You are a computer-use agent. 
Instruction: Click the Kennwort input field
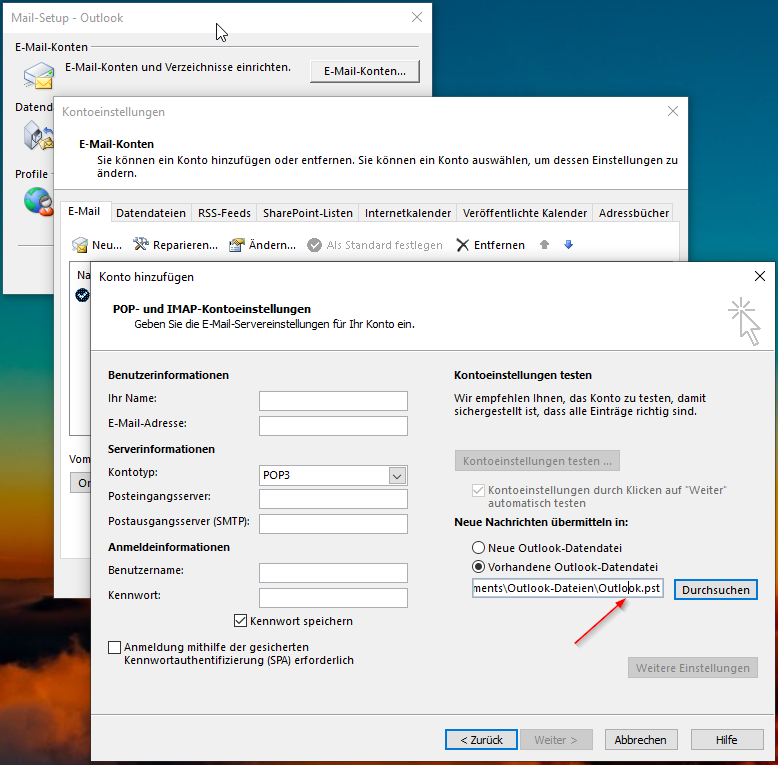pyautogui.click(x=333, y=598)
